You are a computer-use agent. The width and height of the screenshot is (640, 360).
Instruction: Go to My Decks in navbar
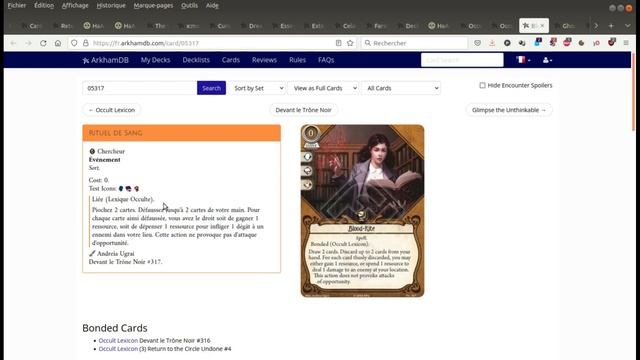tap(156, 60)
